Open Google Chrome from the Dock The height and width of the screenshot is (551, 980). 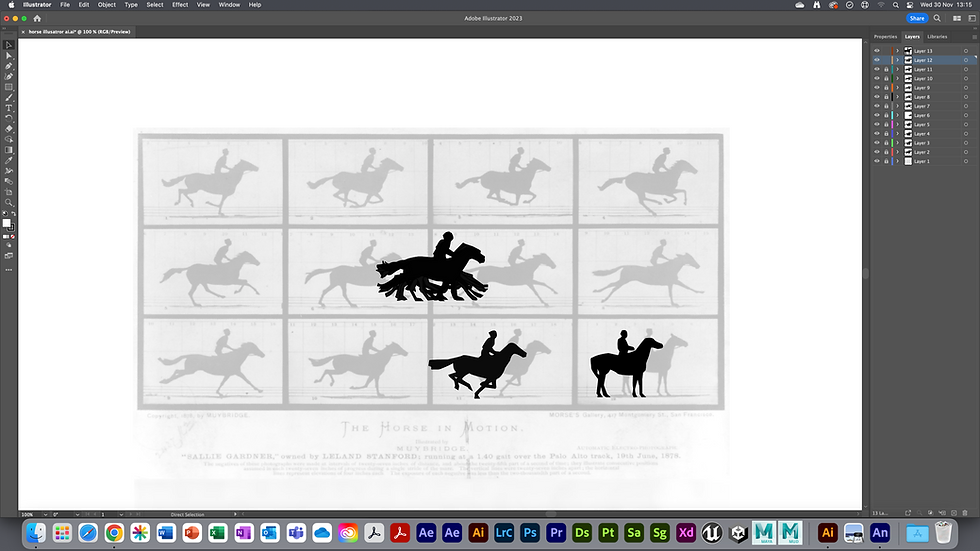[114, 533]
